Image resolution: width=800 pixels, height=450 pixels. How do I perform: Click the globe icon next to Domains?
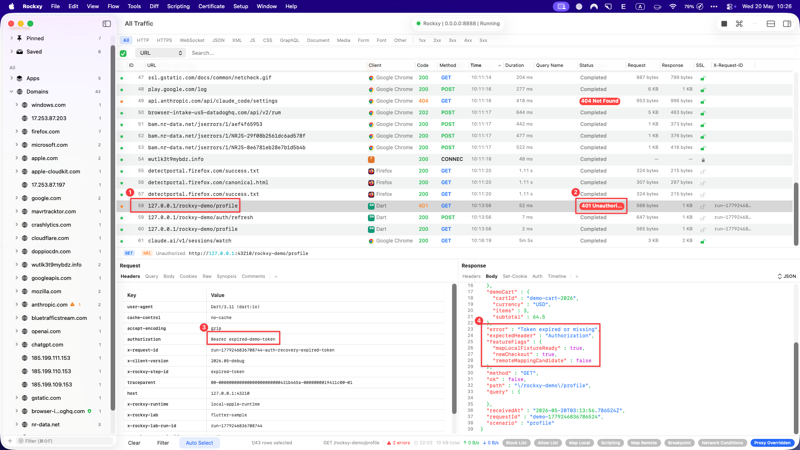point(19,91)
